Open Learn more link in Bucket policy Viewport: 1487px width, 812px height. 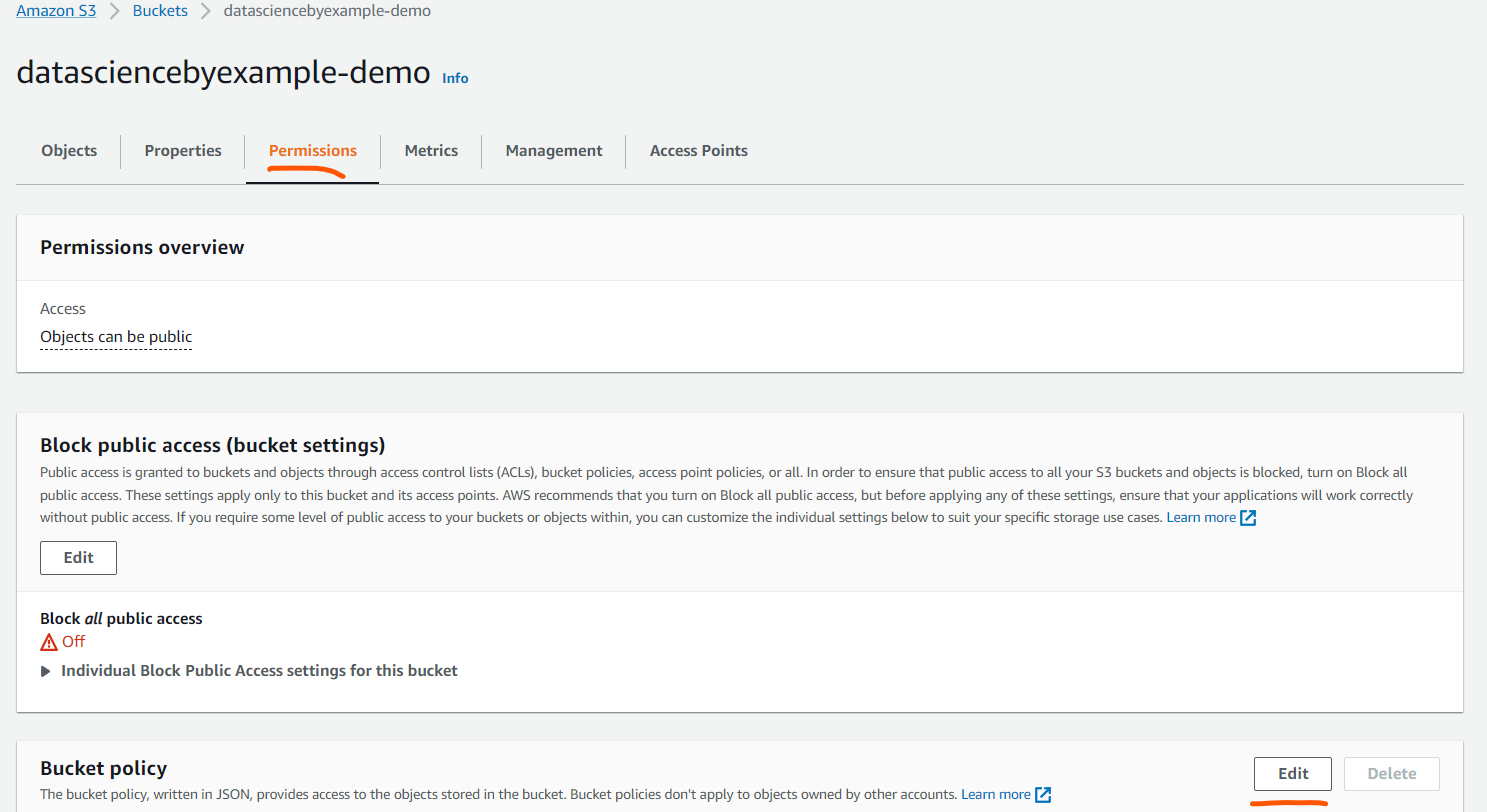996,795
